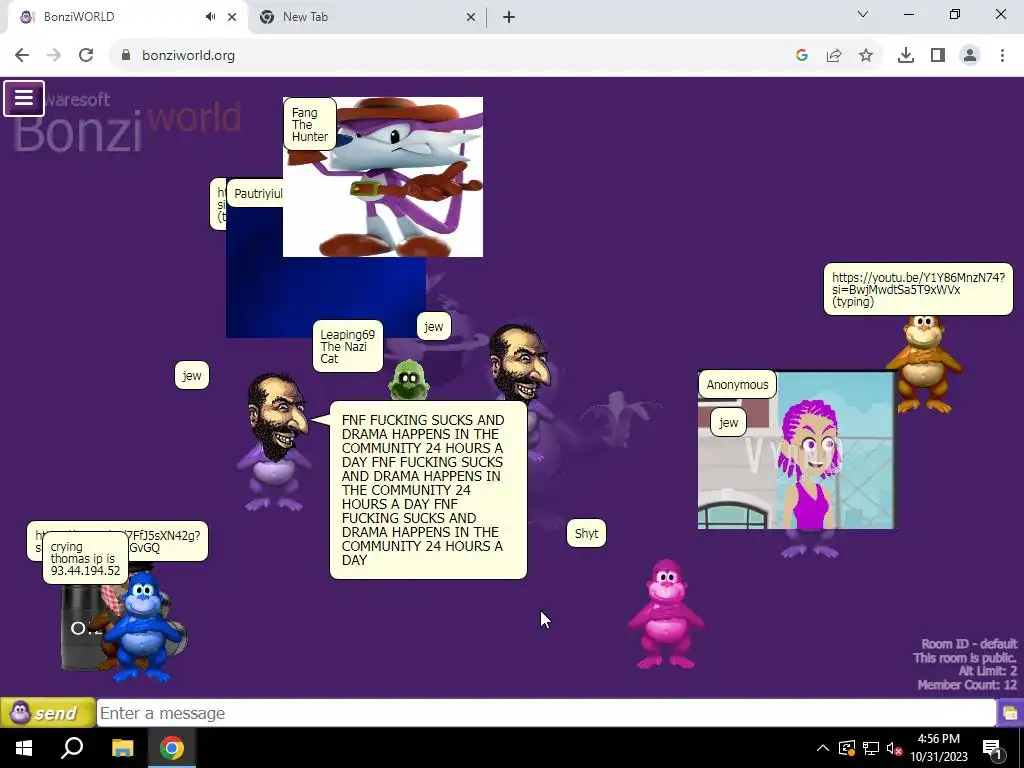1024x768 pixels.
Task: Close the BonziWORLD tab
Action: (232, 17)
